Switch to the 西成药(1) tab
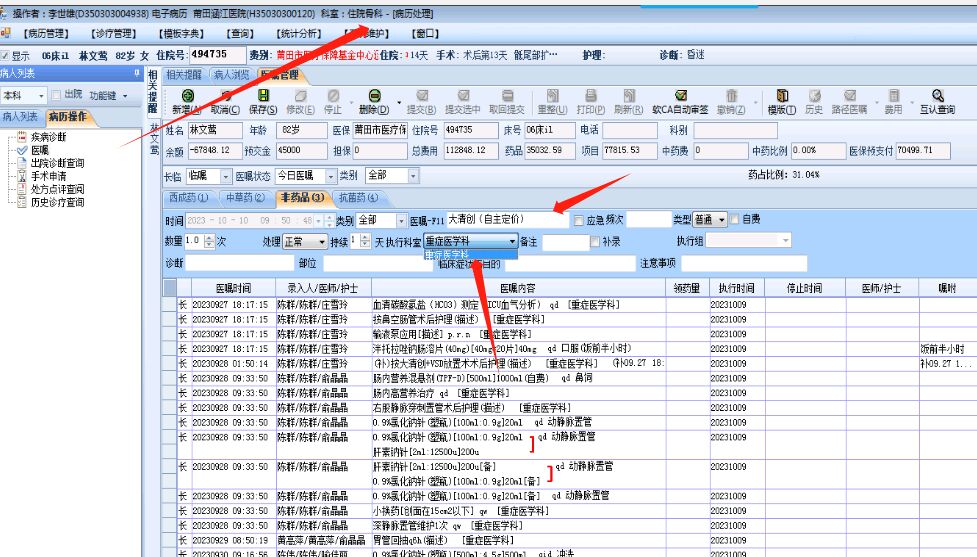This screenshot has width=977, height=557. 189,198
